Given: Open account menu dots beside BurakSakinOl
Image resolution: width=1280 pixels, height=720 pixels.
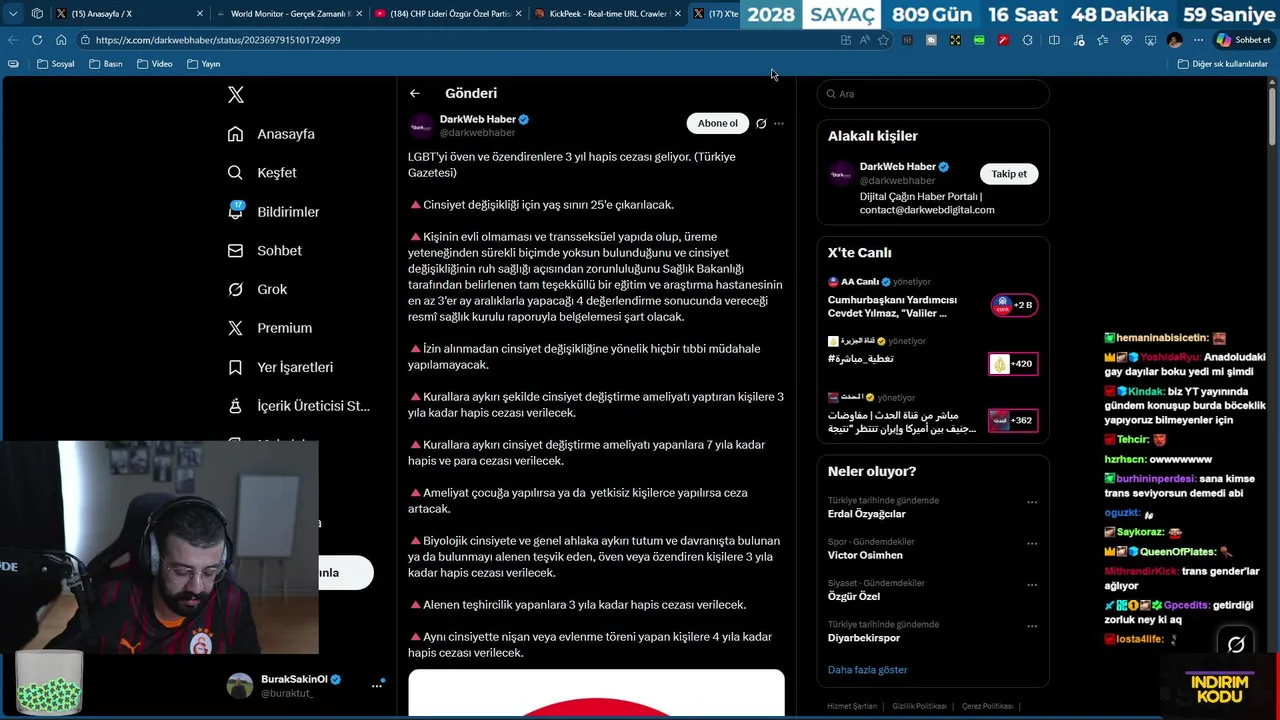Looking at the screenshot, I should (377, 685).
